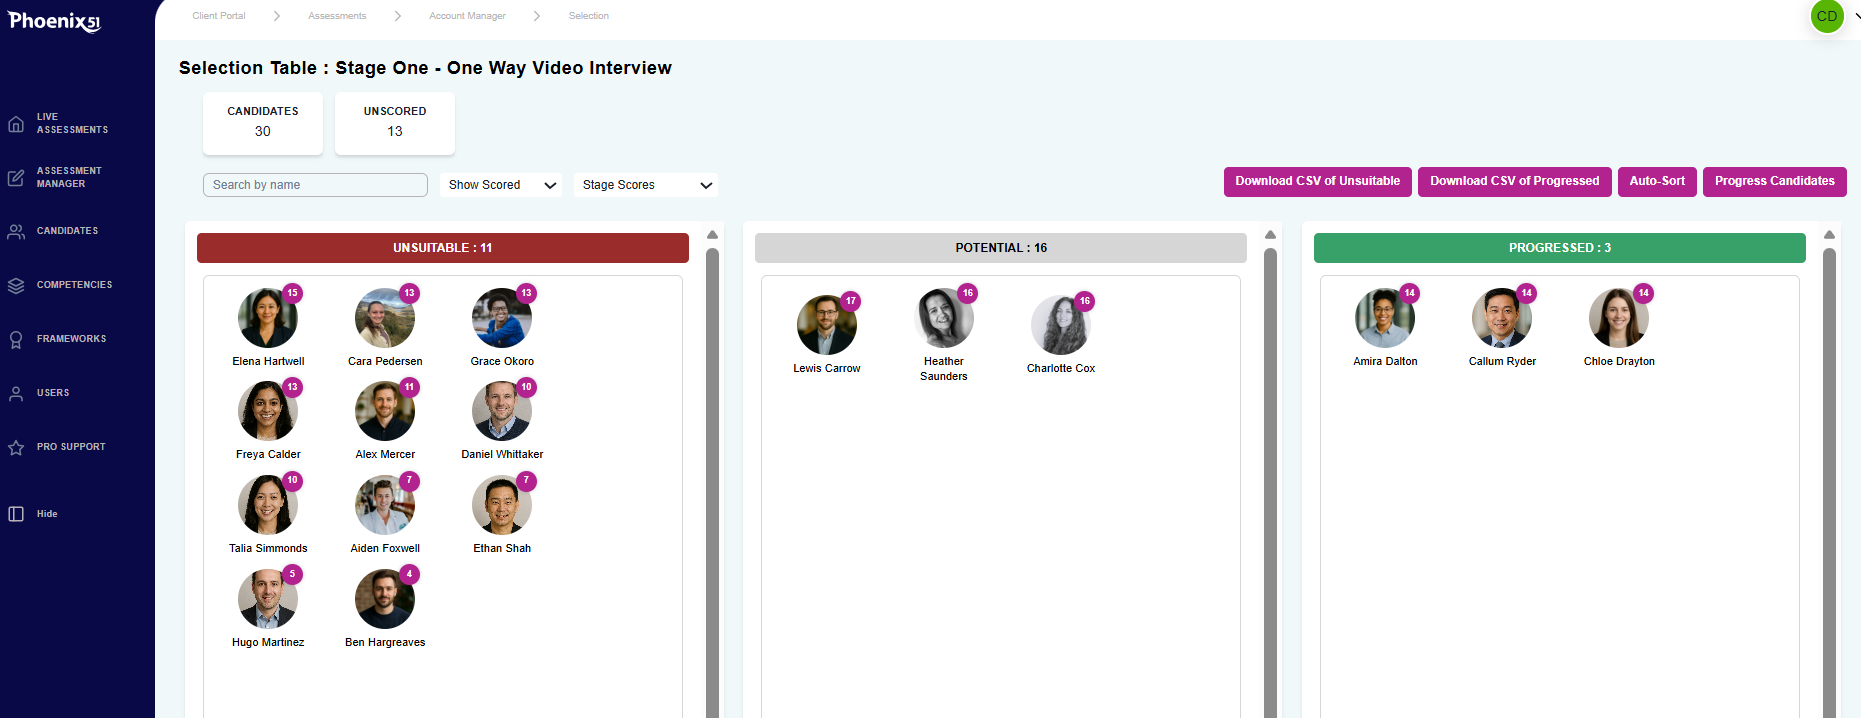Click Callum Ryder's candidate photo

click(1502, 318)
